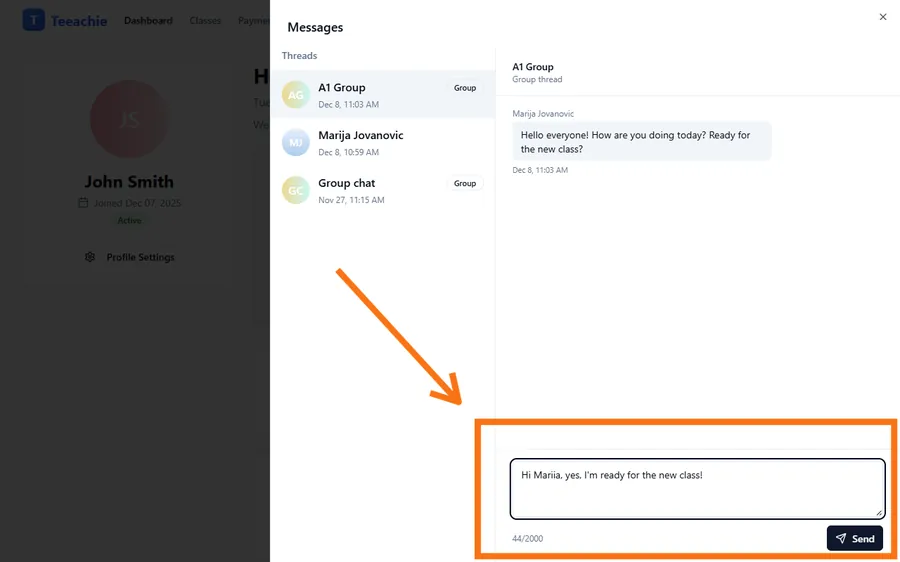The image size is (900, 562).
Task: Open the A1 Group thread
Action: [x=380, y=95]
